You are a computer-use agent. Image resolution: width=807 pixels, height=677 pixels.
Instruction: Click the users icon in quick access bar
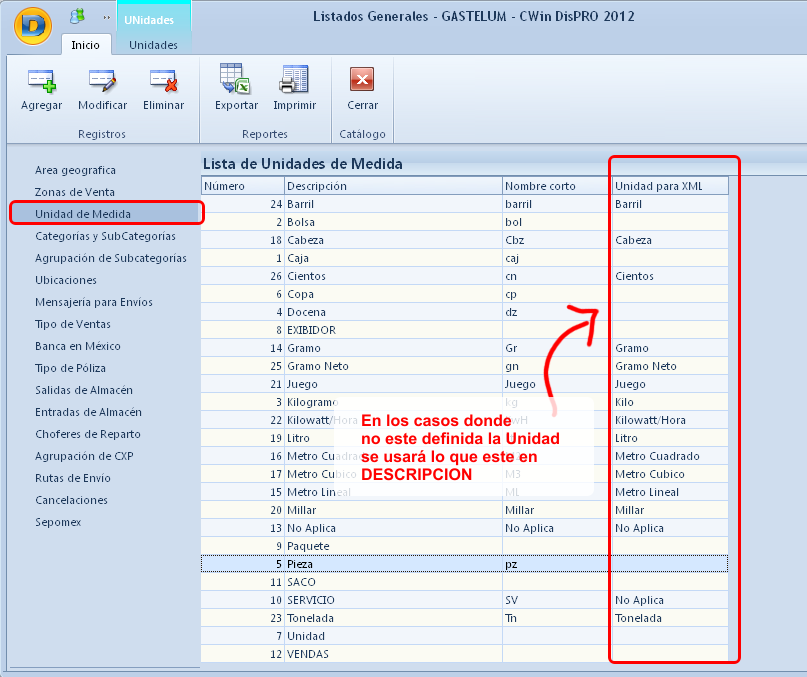77,16
